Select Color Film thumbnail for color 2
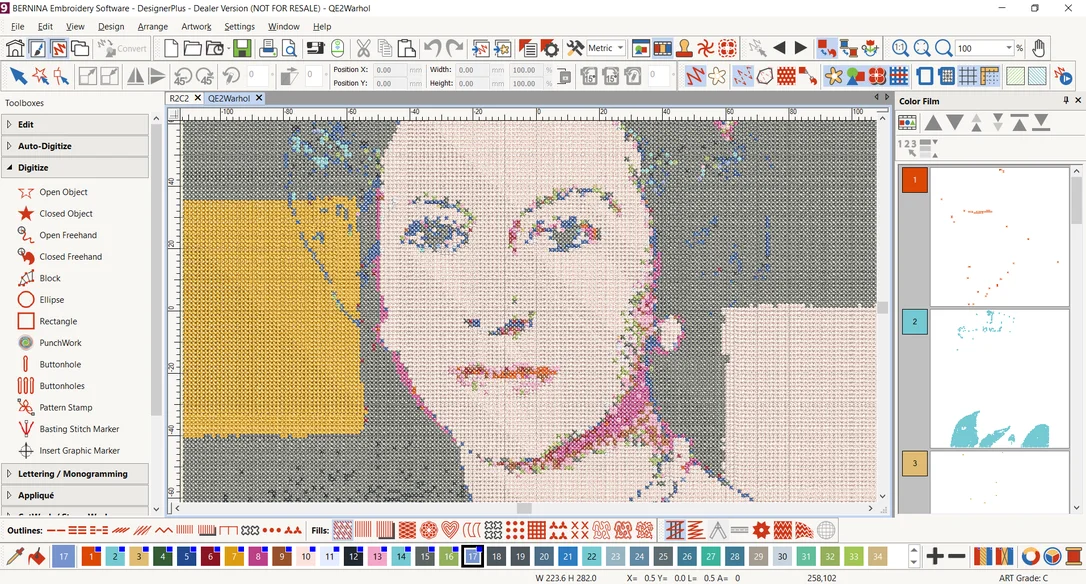The image size is (1086, 584). coord(999,378)
